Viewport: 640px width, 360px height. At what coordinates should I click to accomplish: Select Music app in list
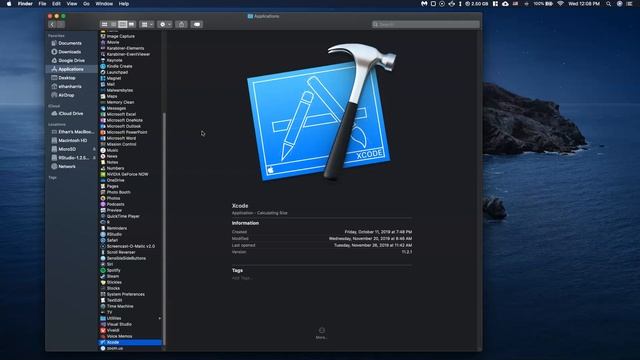point(112,150)
